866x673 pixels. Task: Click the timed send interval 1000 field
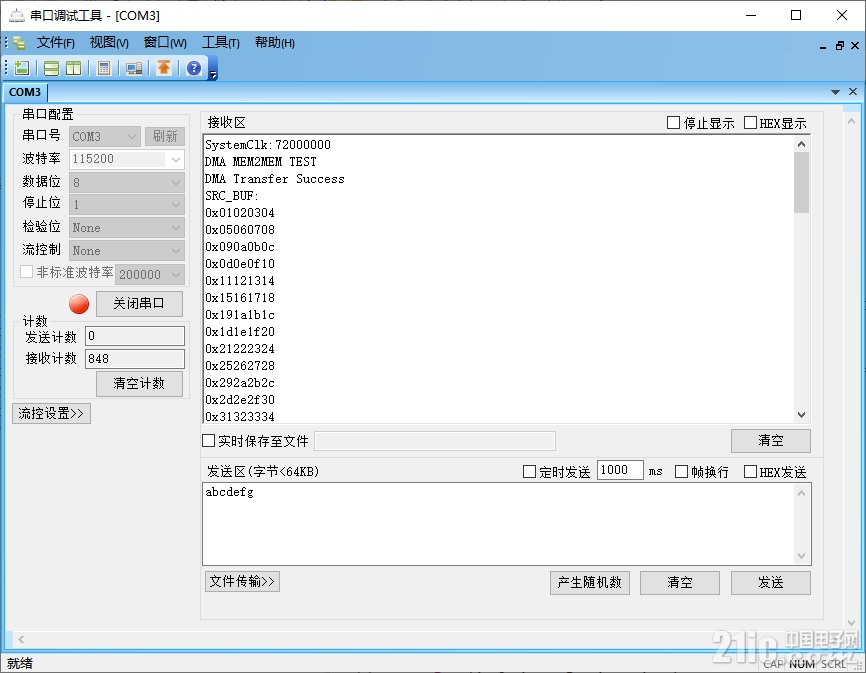pos(620,470)
